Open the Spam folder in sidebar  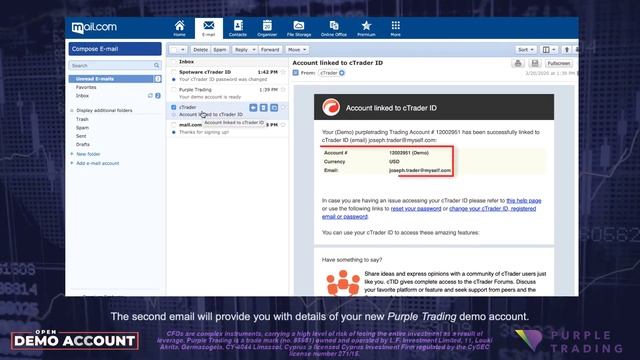pos(82,128)
